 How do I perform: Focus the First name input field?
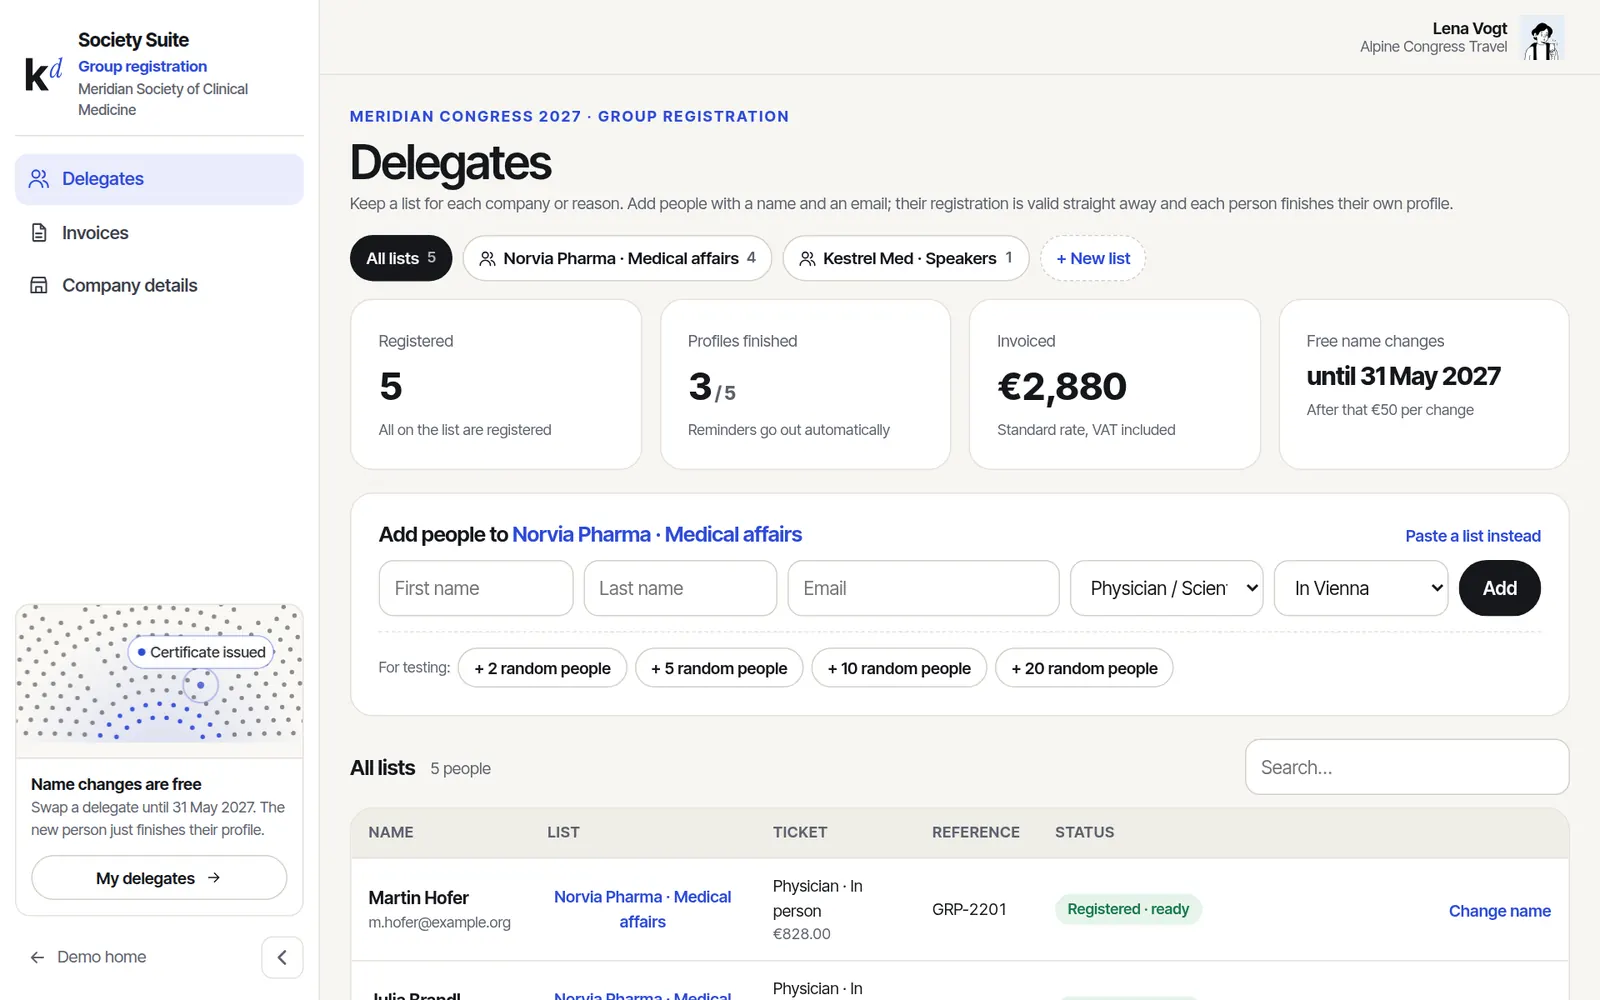(476, 588)
